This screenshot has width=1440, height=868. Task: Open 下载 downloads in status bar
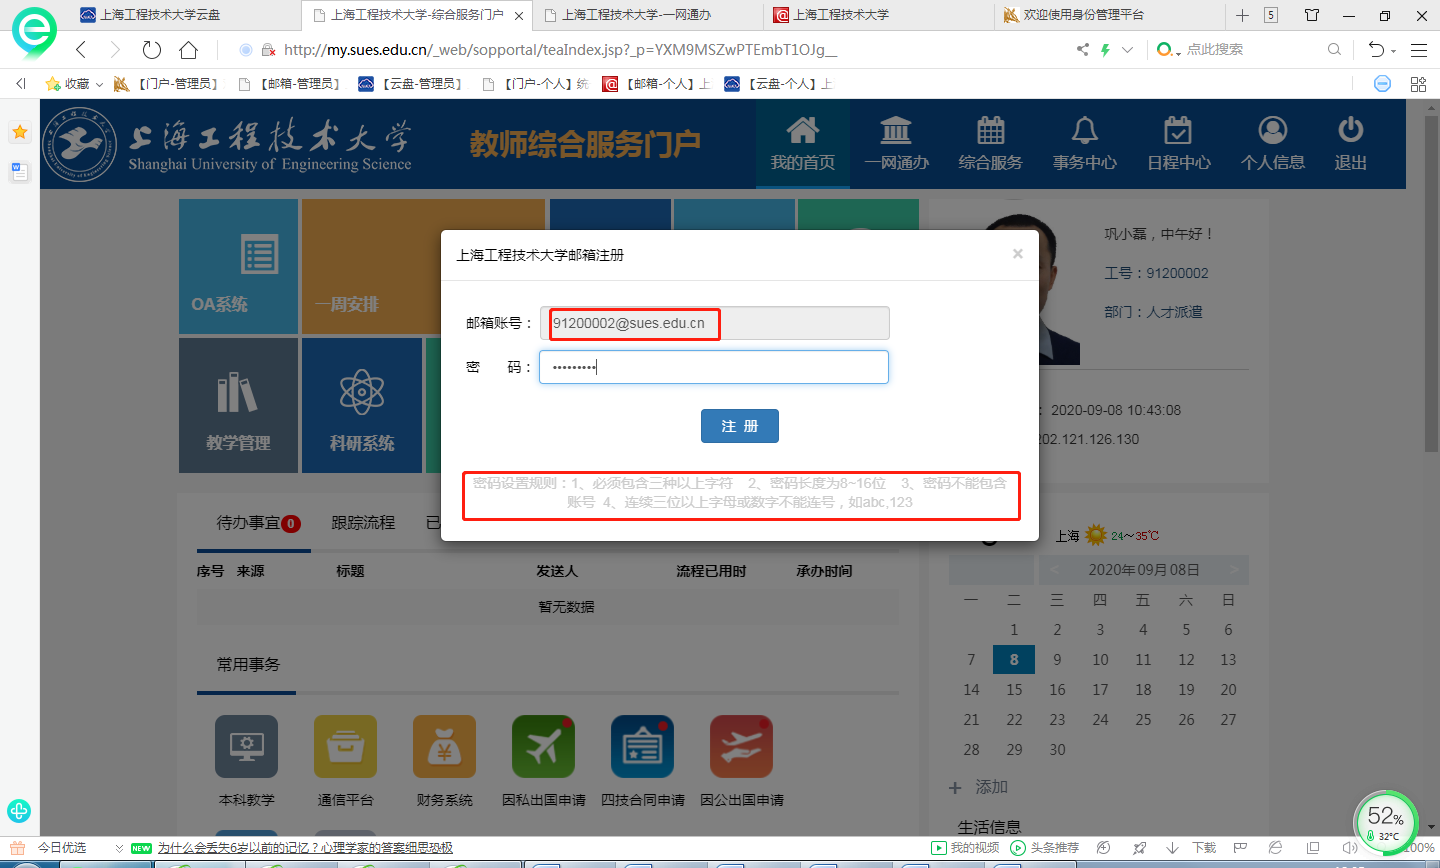tap(1192, 848)
